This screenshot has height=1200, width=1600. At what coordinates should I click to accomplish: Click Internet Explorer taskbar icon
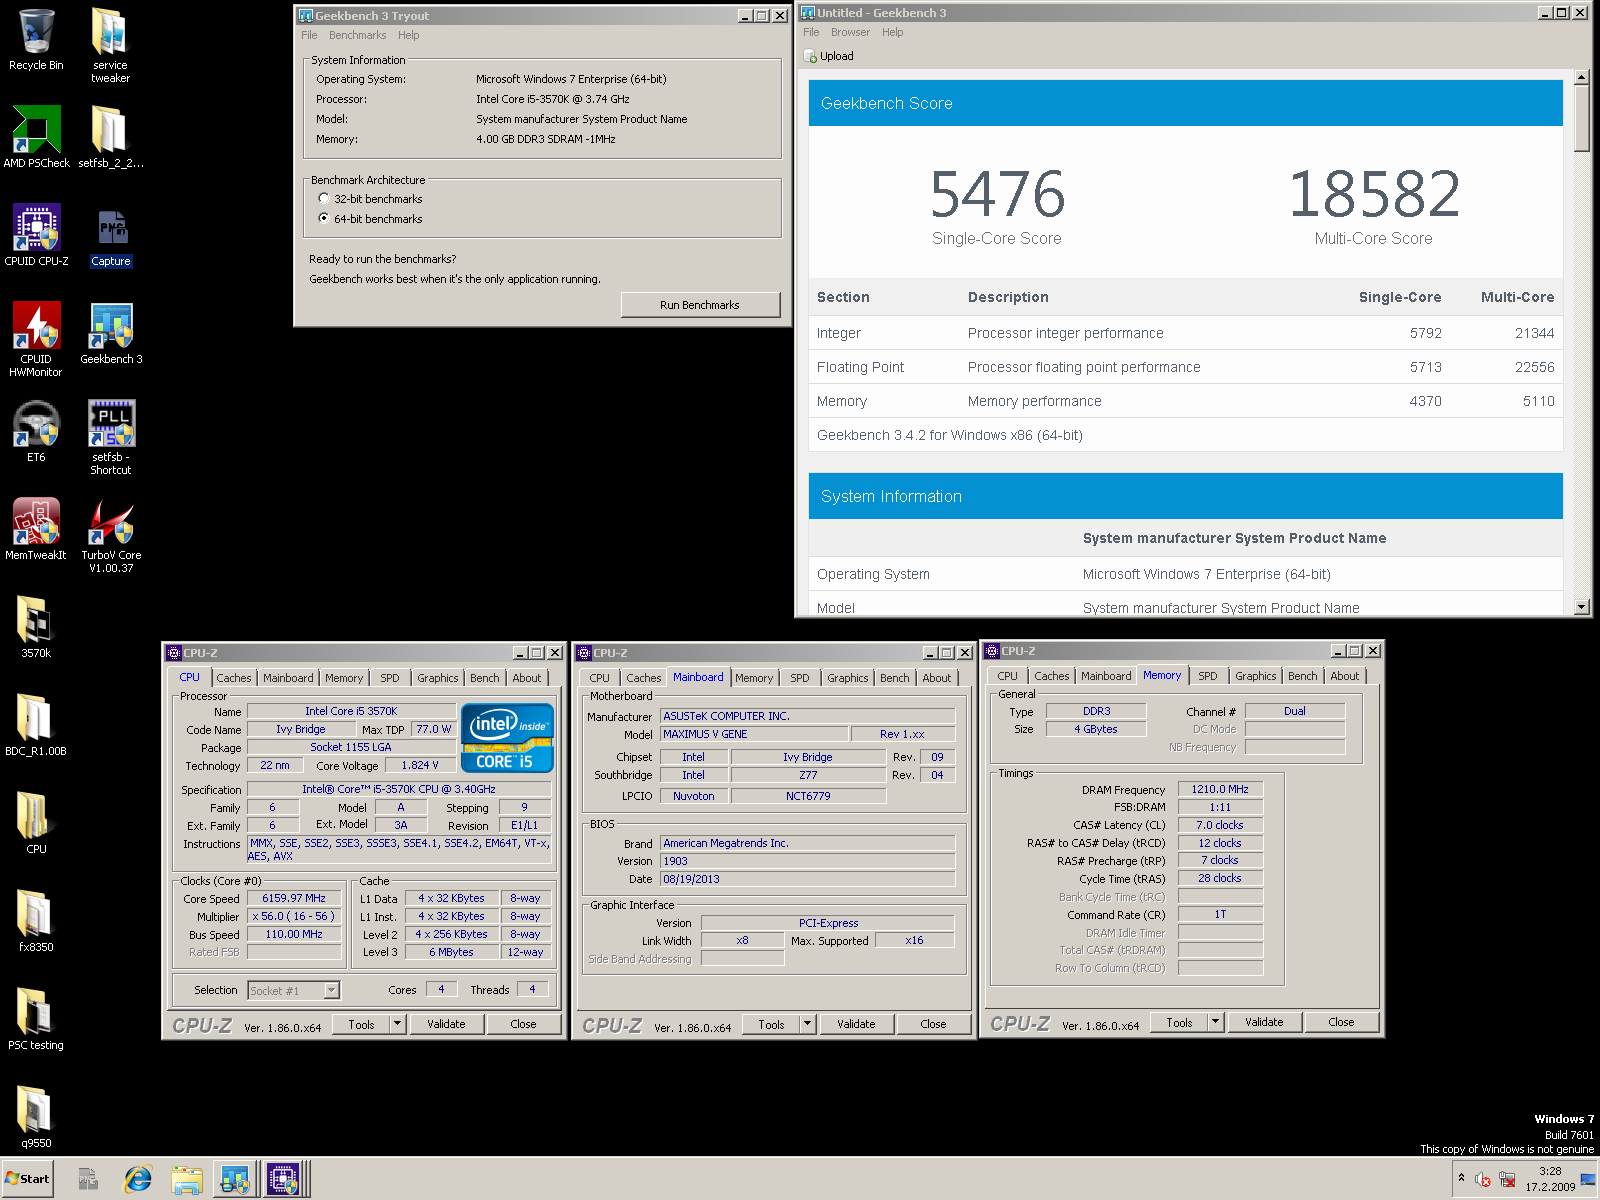pyautogui.click(x=137, y=1180)
